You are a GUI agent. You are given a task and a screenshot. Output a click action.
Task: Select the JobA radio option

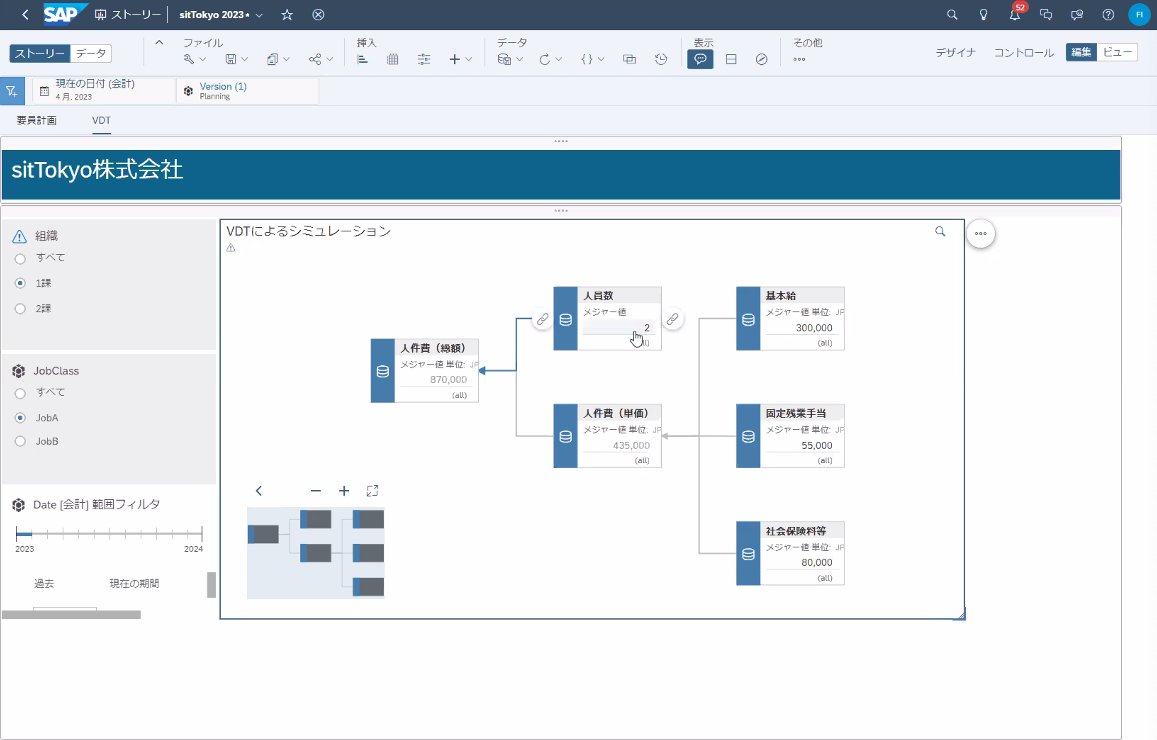tap(20, 418)
